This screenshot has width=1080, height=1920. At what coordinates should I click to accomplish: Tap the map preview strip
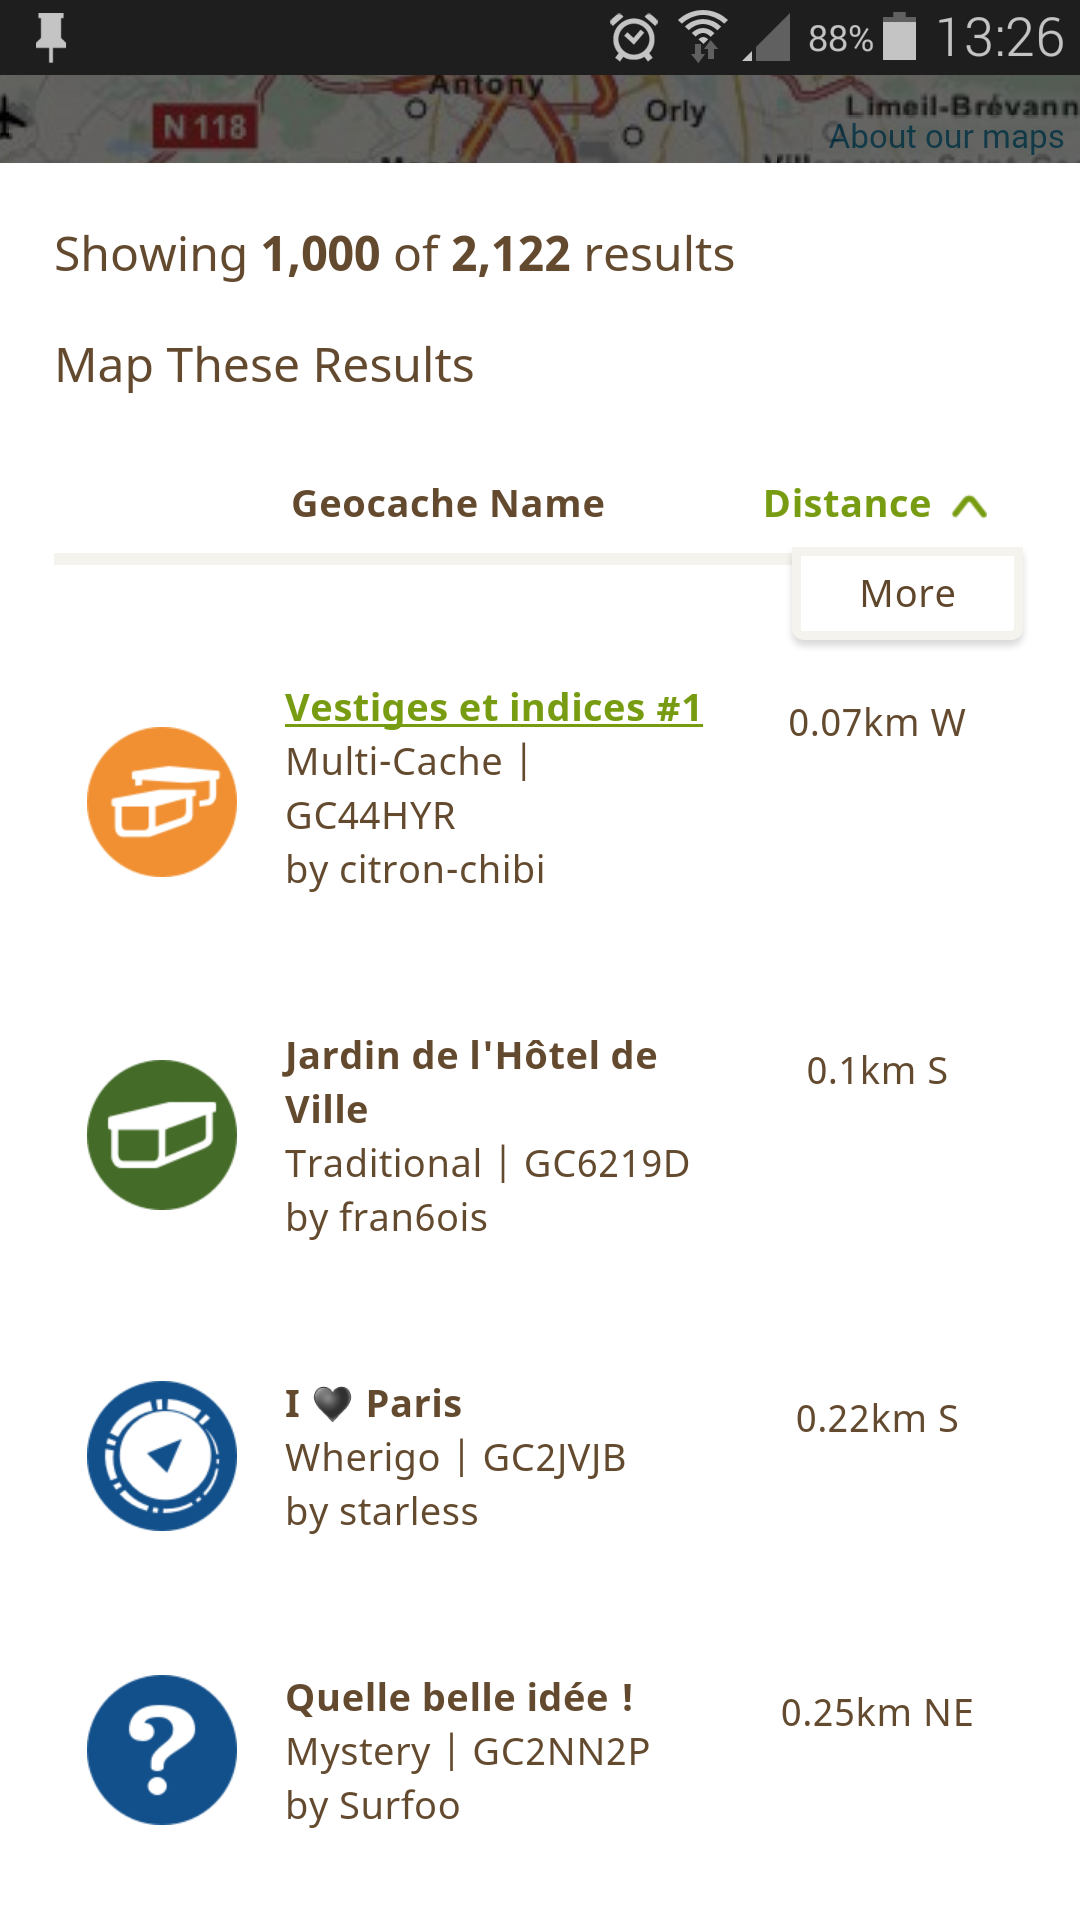[x=400, y=120]
